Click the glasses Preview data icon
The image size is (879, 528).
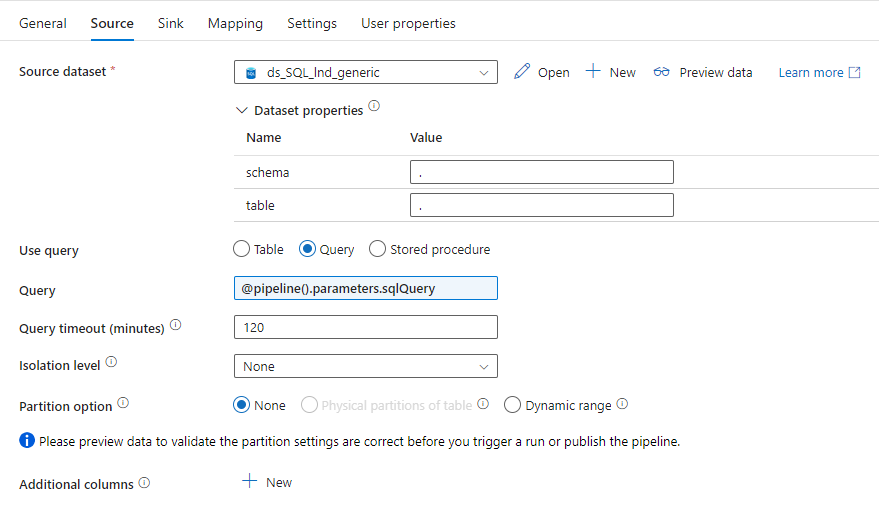click(x=661, y=72)
